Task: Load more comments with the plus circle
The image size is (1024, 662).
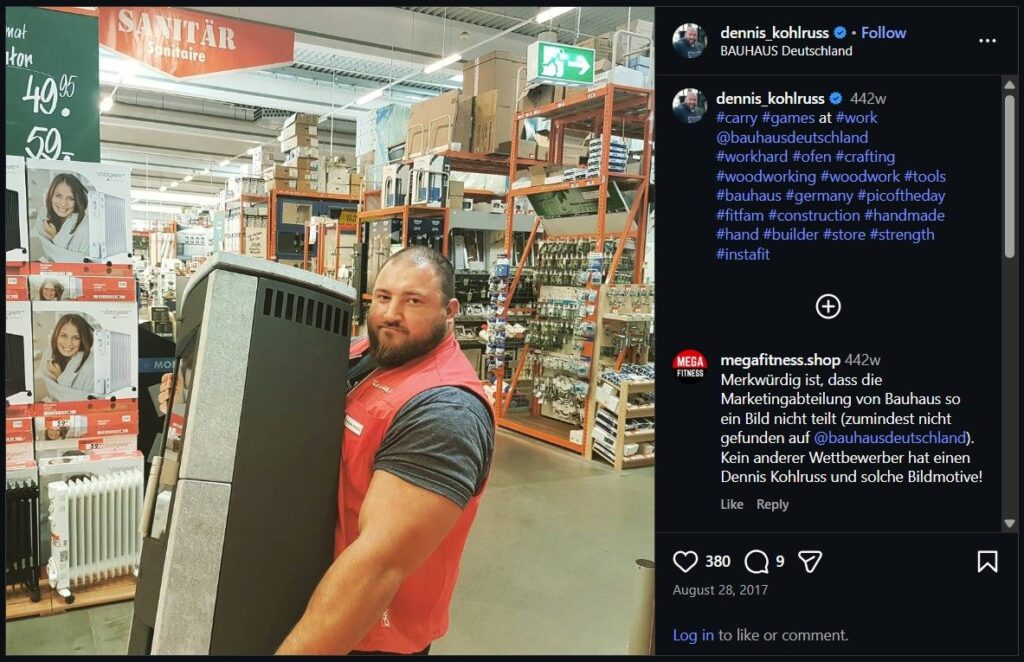Action: pos(828,306)
